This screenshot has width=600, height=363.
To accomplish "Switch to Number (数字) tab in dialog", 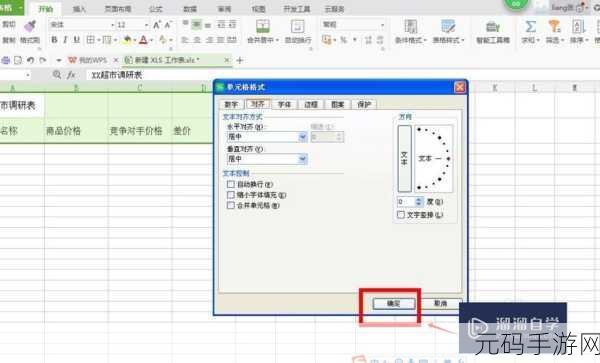I will [x=231, y=104].
